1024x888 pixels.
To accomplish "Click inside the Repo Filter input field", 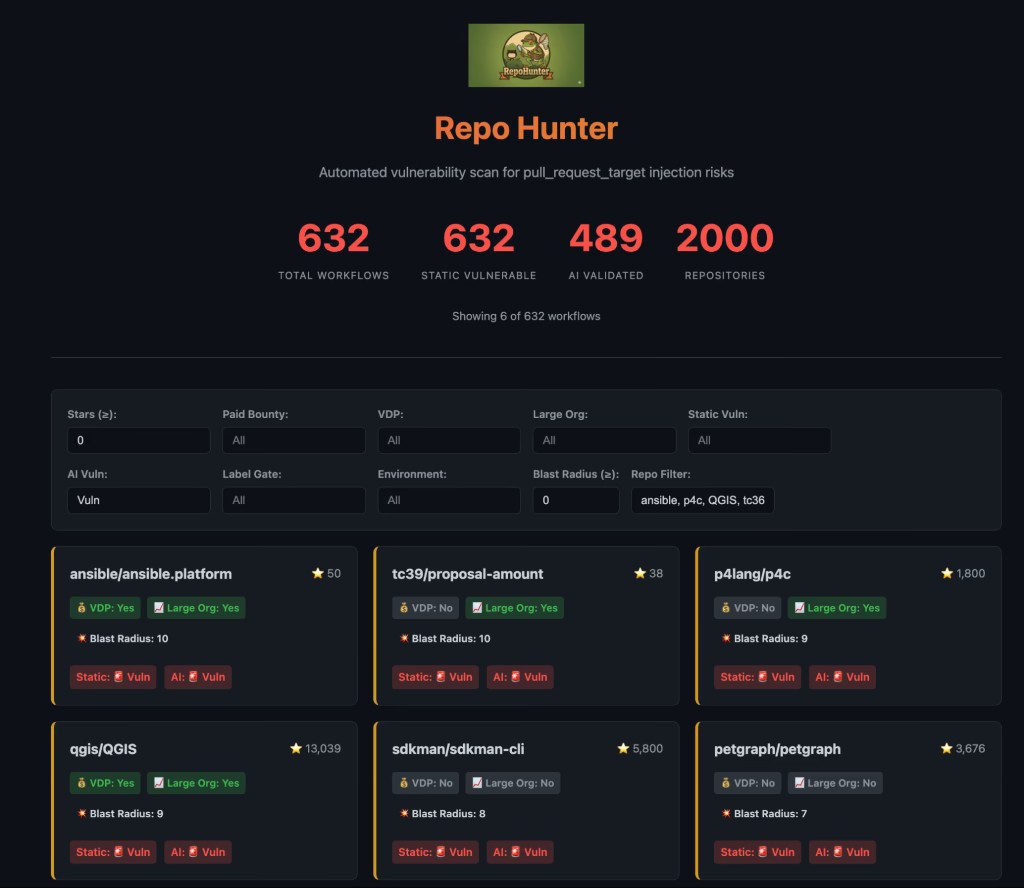I will tap(703, 500).
